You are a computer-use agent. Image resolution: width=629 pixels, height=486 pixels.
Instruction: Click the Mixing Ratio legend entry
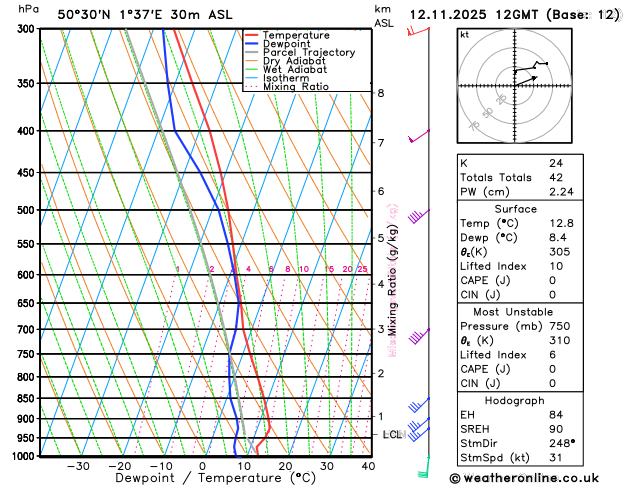tap(287, 87)
